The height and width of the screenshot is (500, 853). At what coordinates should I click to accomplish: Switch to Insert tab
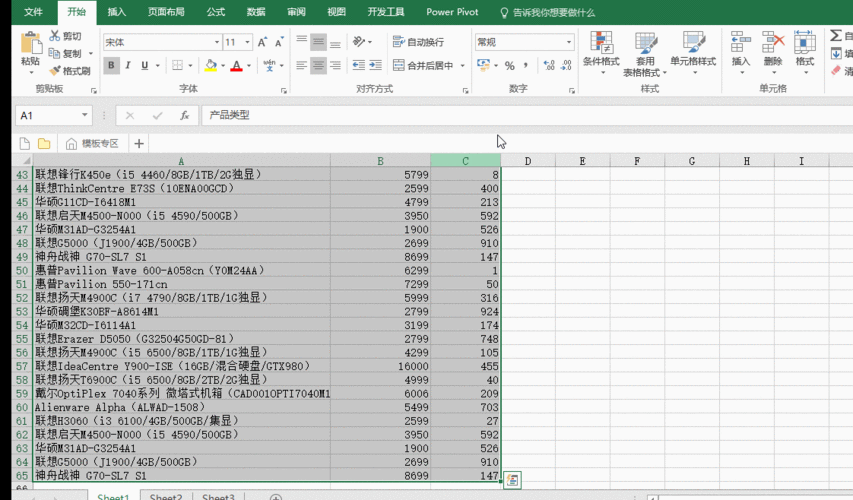click(x=116, y=12)
